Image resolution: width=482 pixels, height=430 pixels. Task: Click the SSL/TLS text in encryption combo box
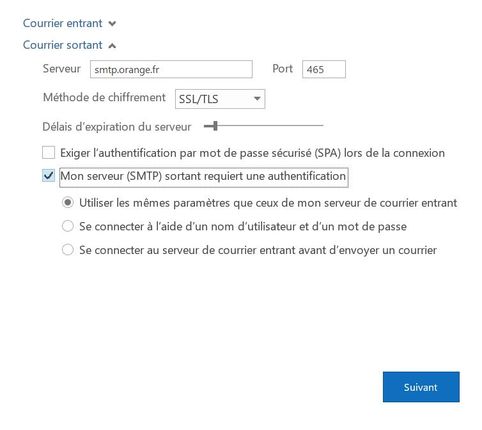click(x=199, y=99)
